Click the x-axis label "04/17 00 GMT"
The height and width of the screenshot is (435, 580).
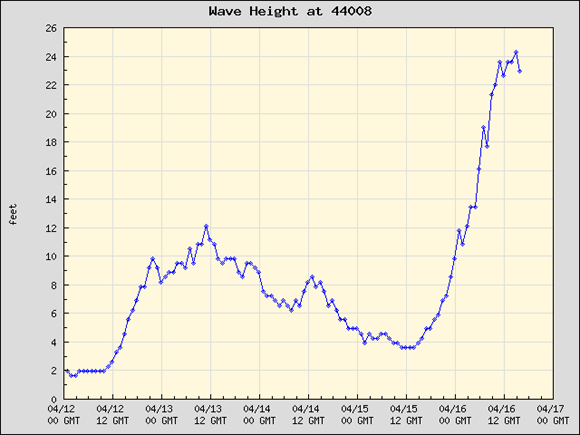click(x=553, y=415)
